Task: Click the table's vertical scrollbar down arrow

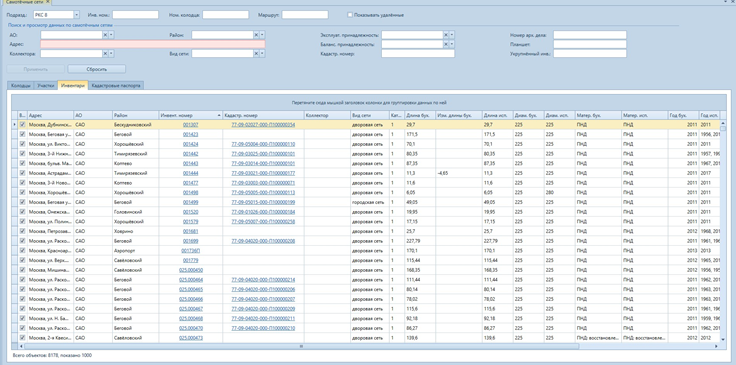Action: pos(723,339)
